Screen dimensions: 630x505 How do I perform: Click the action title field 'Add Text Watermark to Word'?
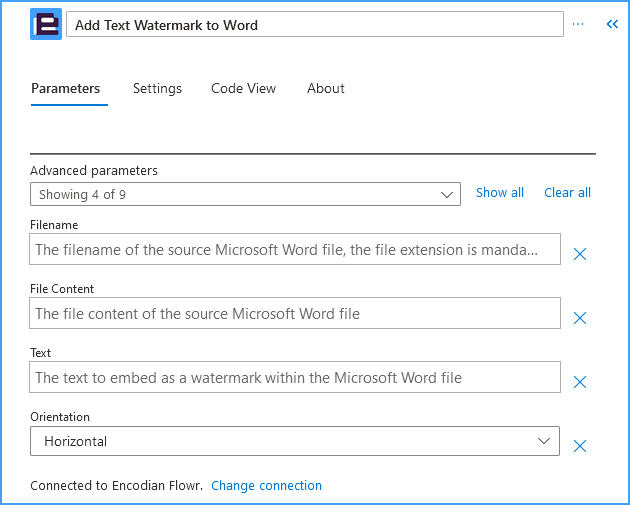click(315, 25)
